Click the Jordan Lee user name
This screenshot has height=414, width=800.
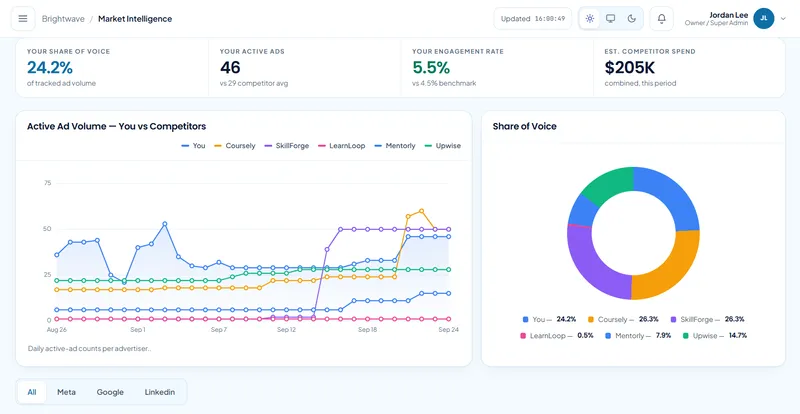click(x=729, y=15)
